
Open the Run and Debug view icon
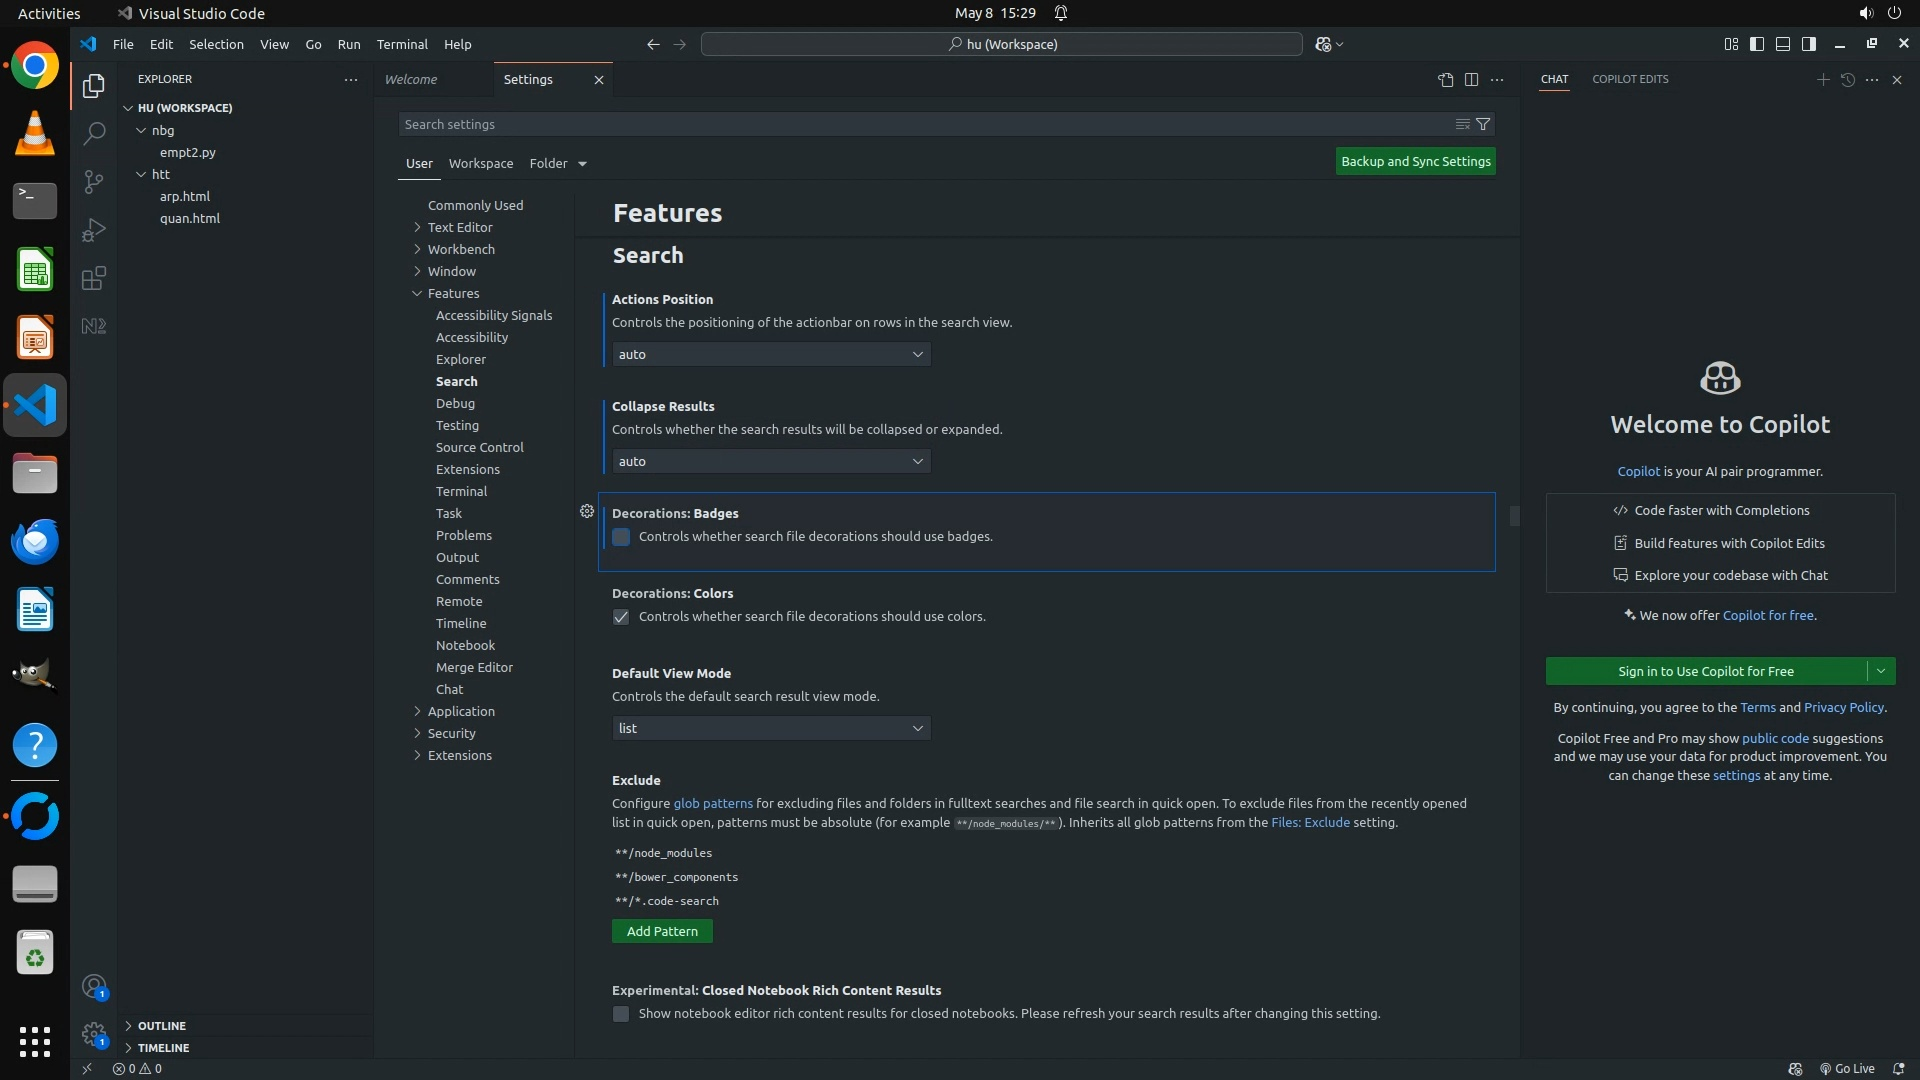(x=93, y=230)
